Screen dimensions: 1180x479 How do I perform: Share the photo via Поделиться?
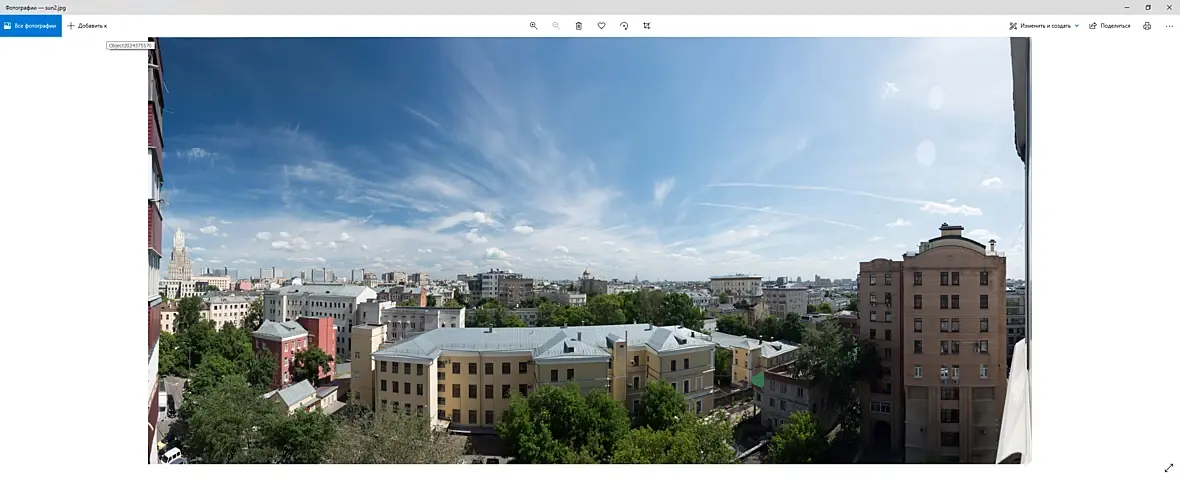1109,26
